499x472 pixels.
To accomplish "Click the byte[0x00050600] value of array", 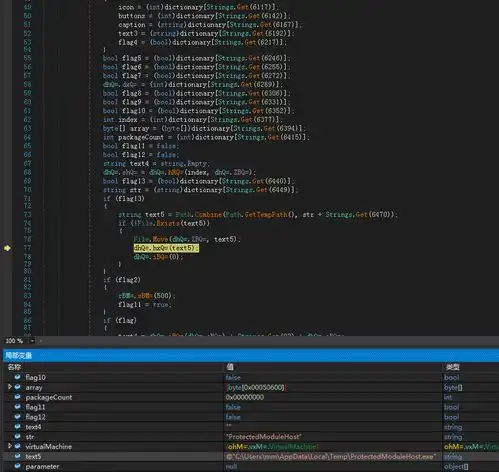I will tap(256, 387).
